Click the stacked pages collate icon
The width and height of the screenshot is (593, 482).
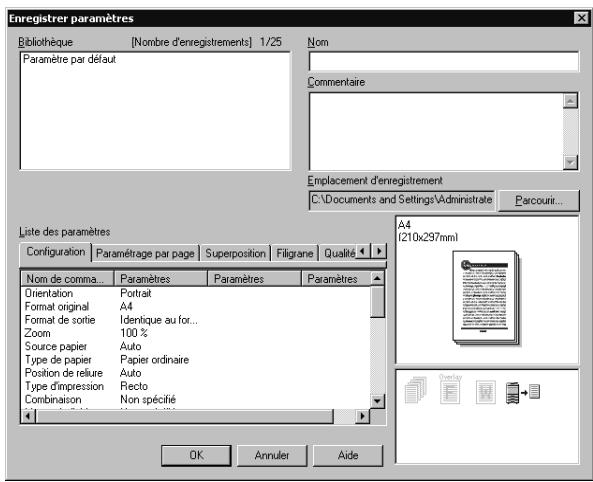pyautogui.click(x=416, y=390)
